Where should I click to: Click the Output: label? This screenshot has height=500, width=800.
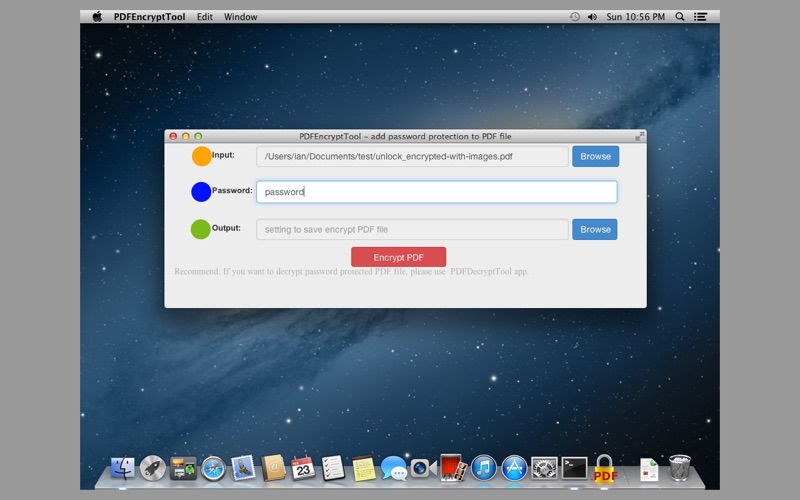pos(226,228)
